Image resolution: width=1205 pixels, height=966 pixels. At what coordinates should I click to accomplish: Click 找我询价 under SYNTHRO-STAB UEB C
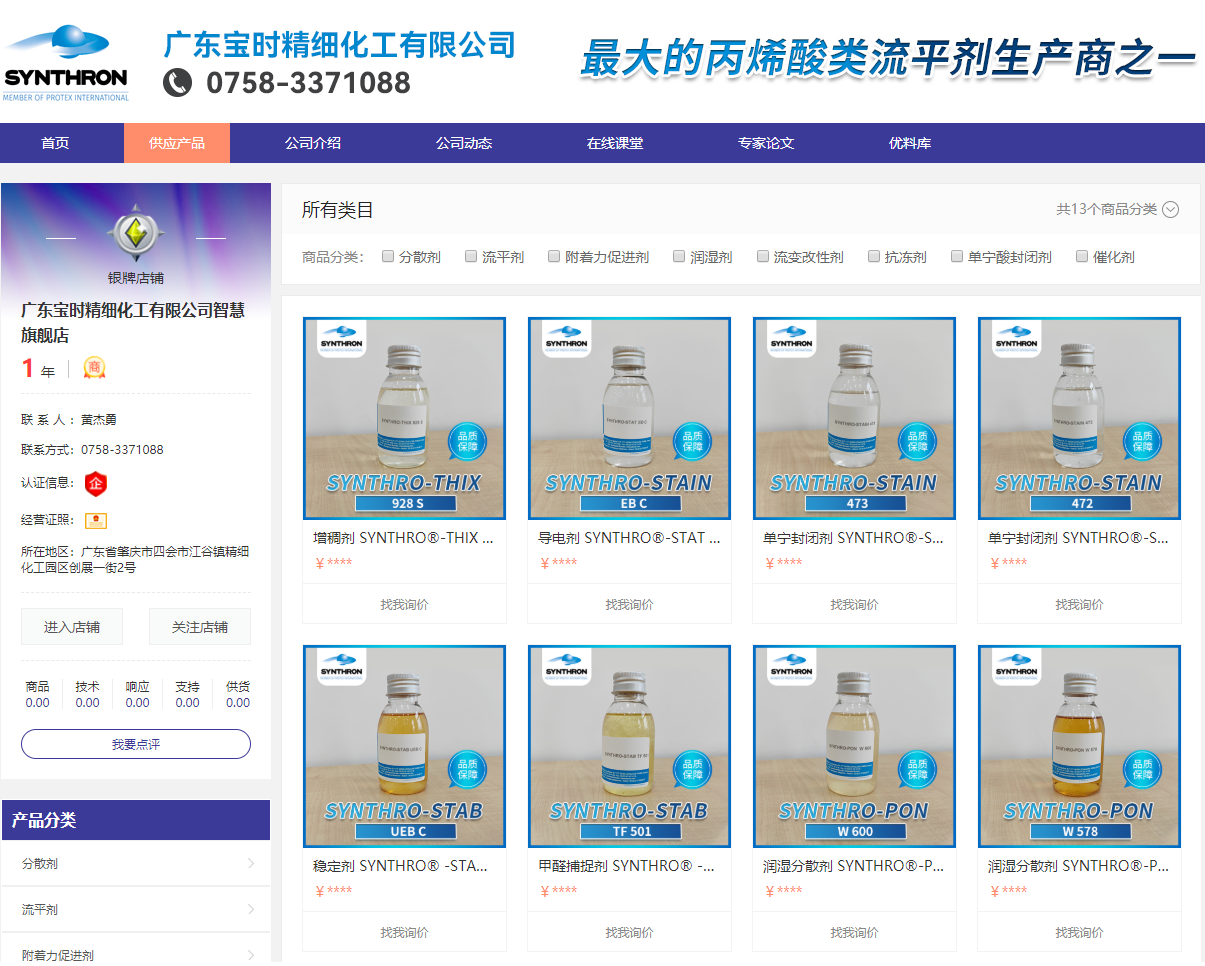404,932
